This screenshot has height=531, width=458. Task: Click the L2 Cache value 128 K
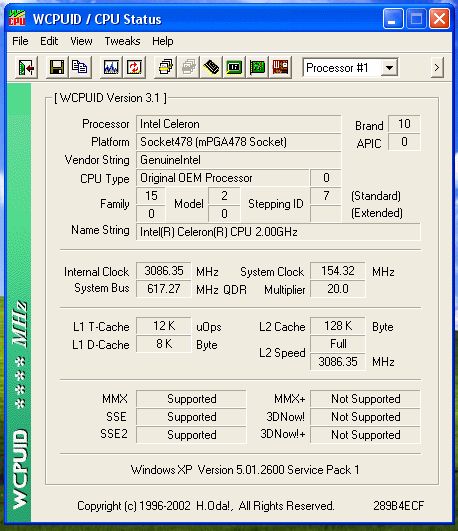pos(338,326)
